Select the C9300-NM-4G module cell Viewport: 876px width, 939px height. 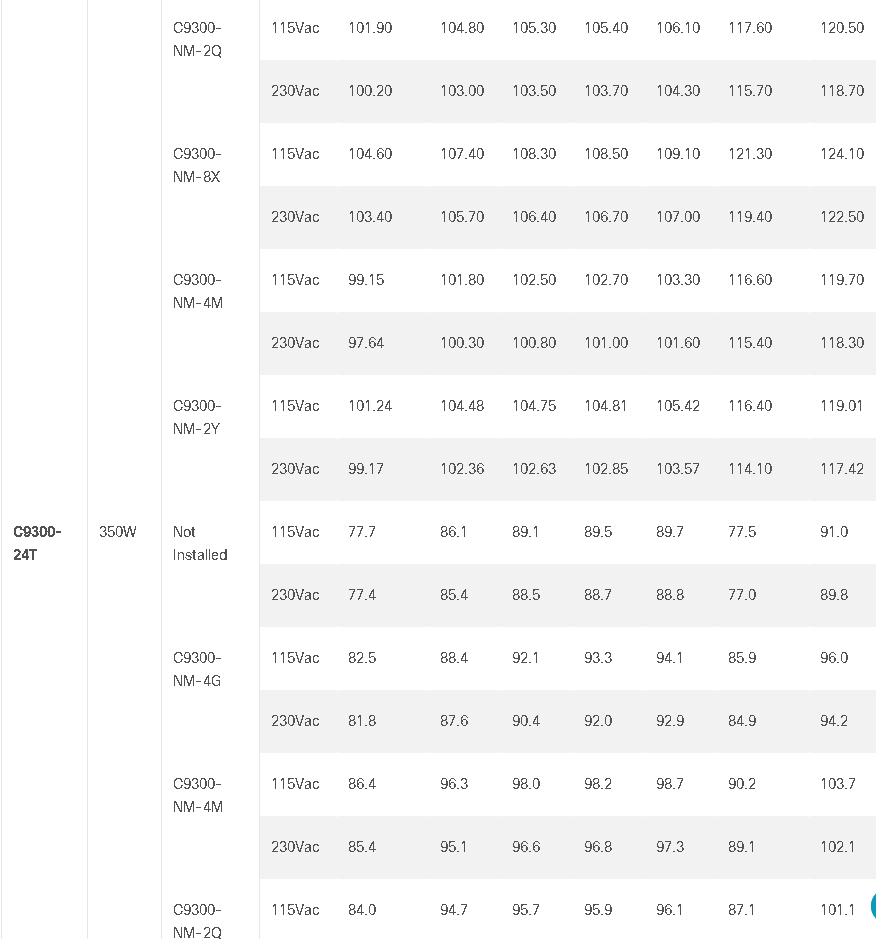[197, 670]
